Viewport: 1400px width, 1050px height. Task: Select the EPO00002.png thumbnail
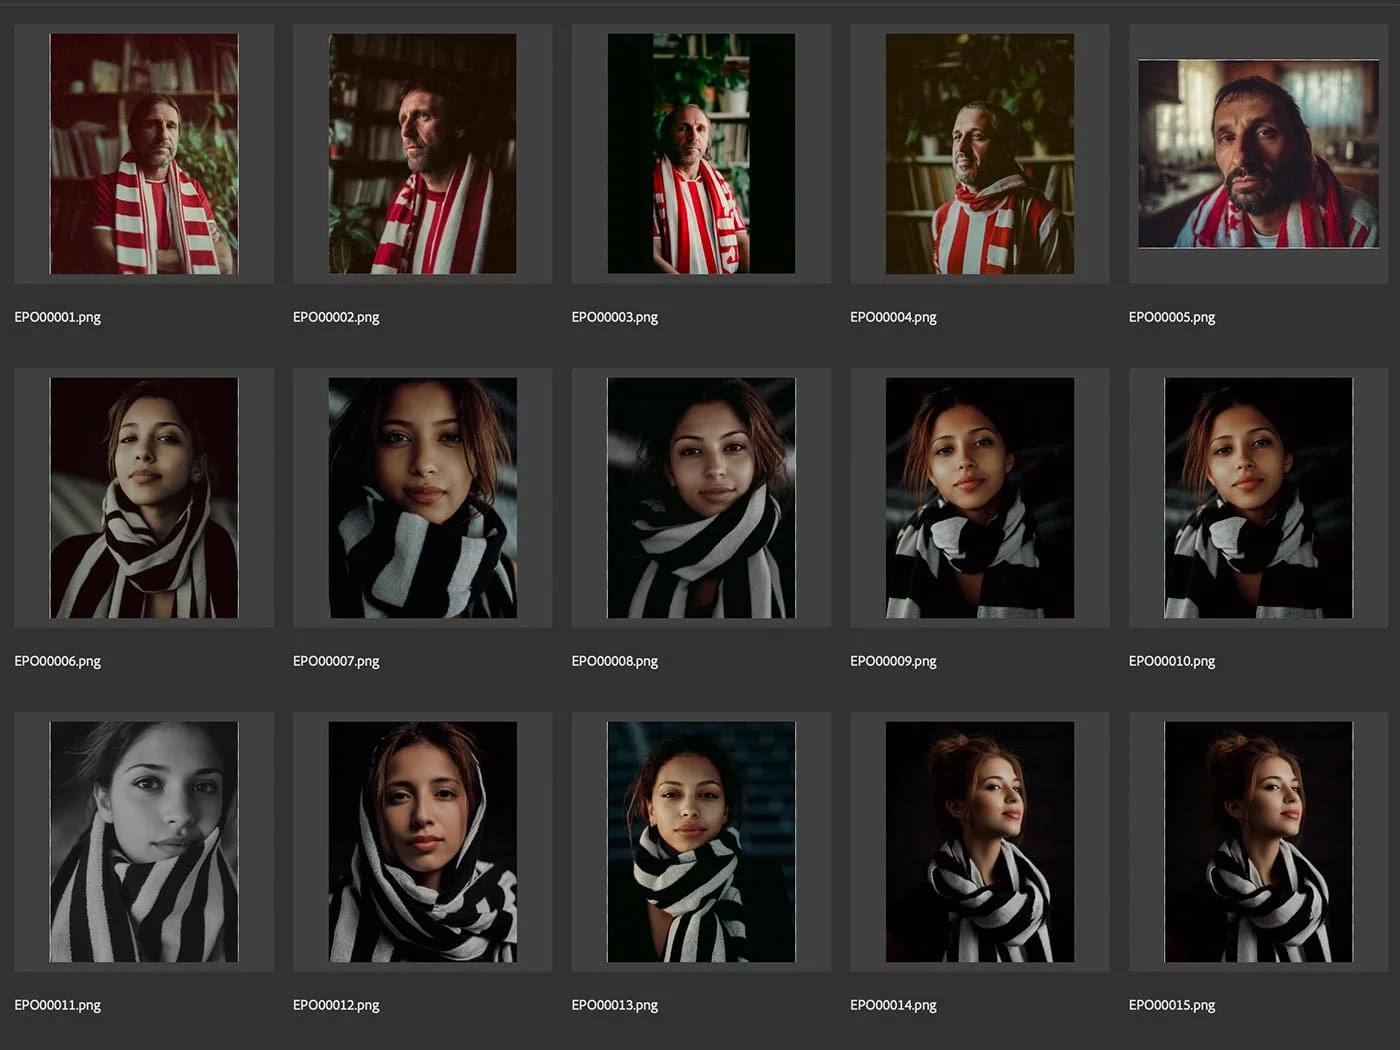click(x=423, y=154)
